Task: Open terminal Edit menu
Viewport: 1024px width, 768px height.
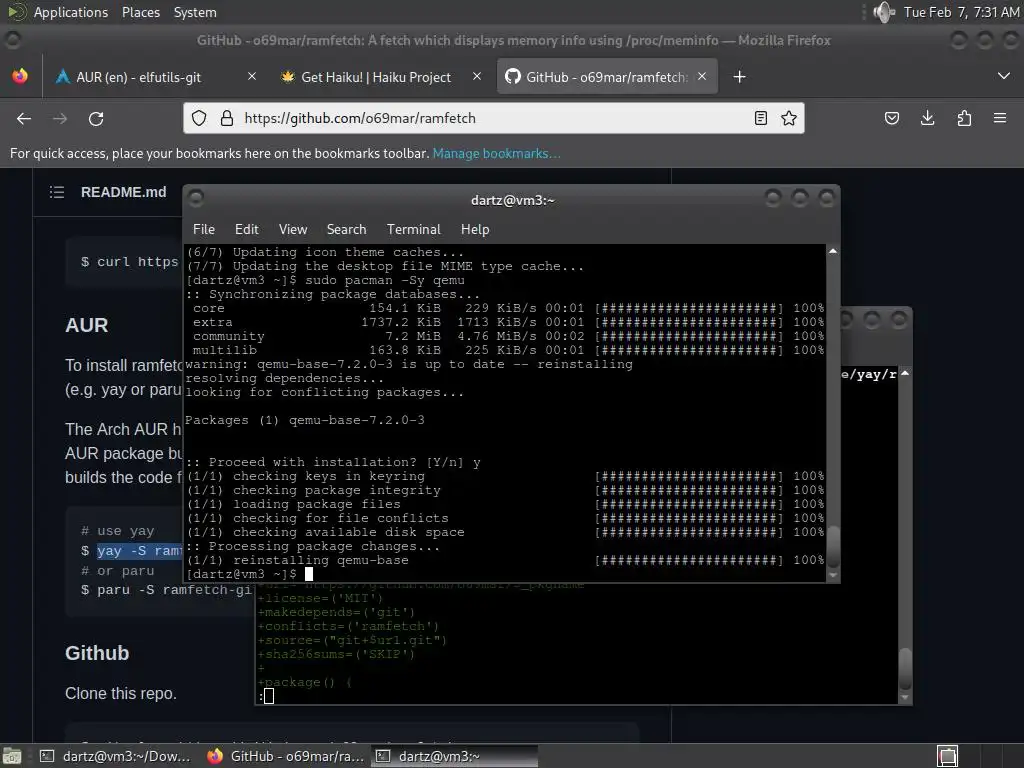Action: pyautogui.click(x=247, y=229)
